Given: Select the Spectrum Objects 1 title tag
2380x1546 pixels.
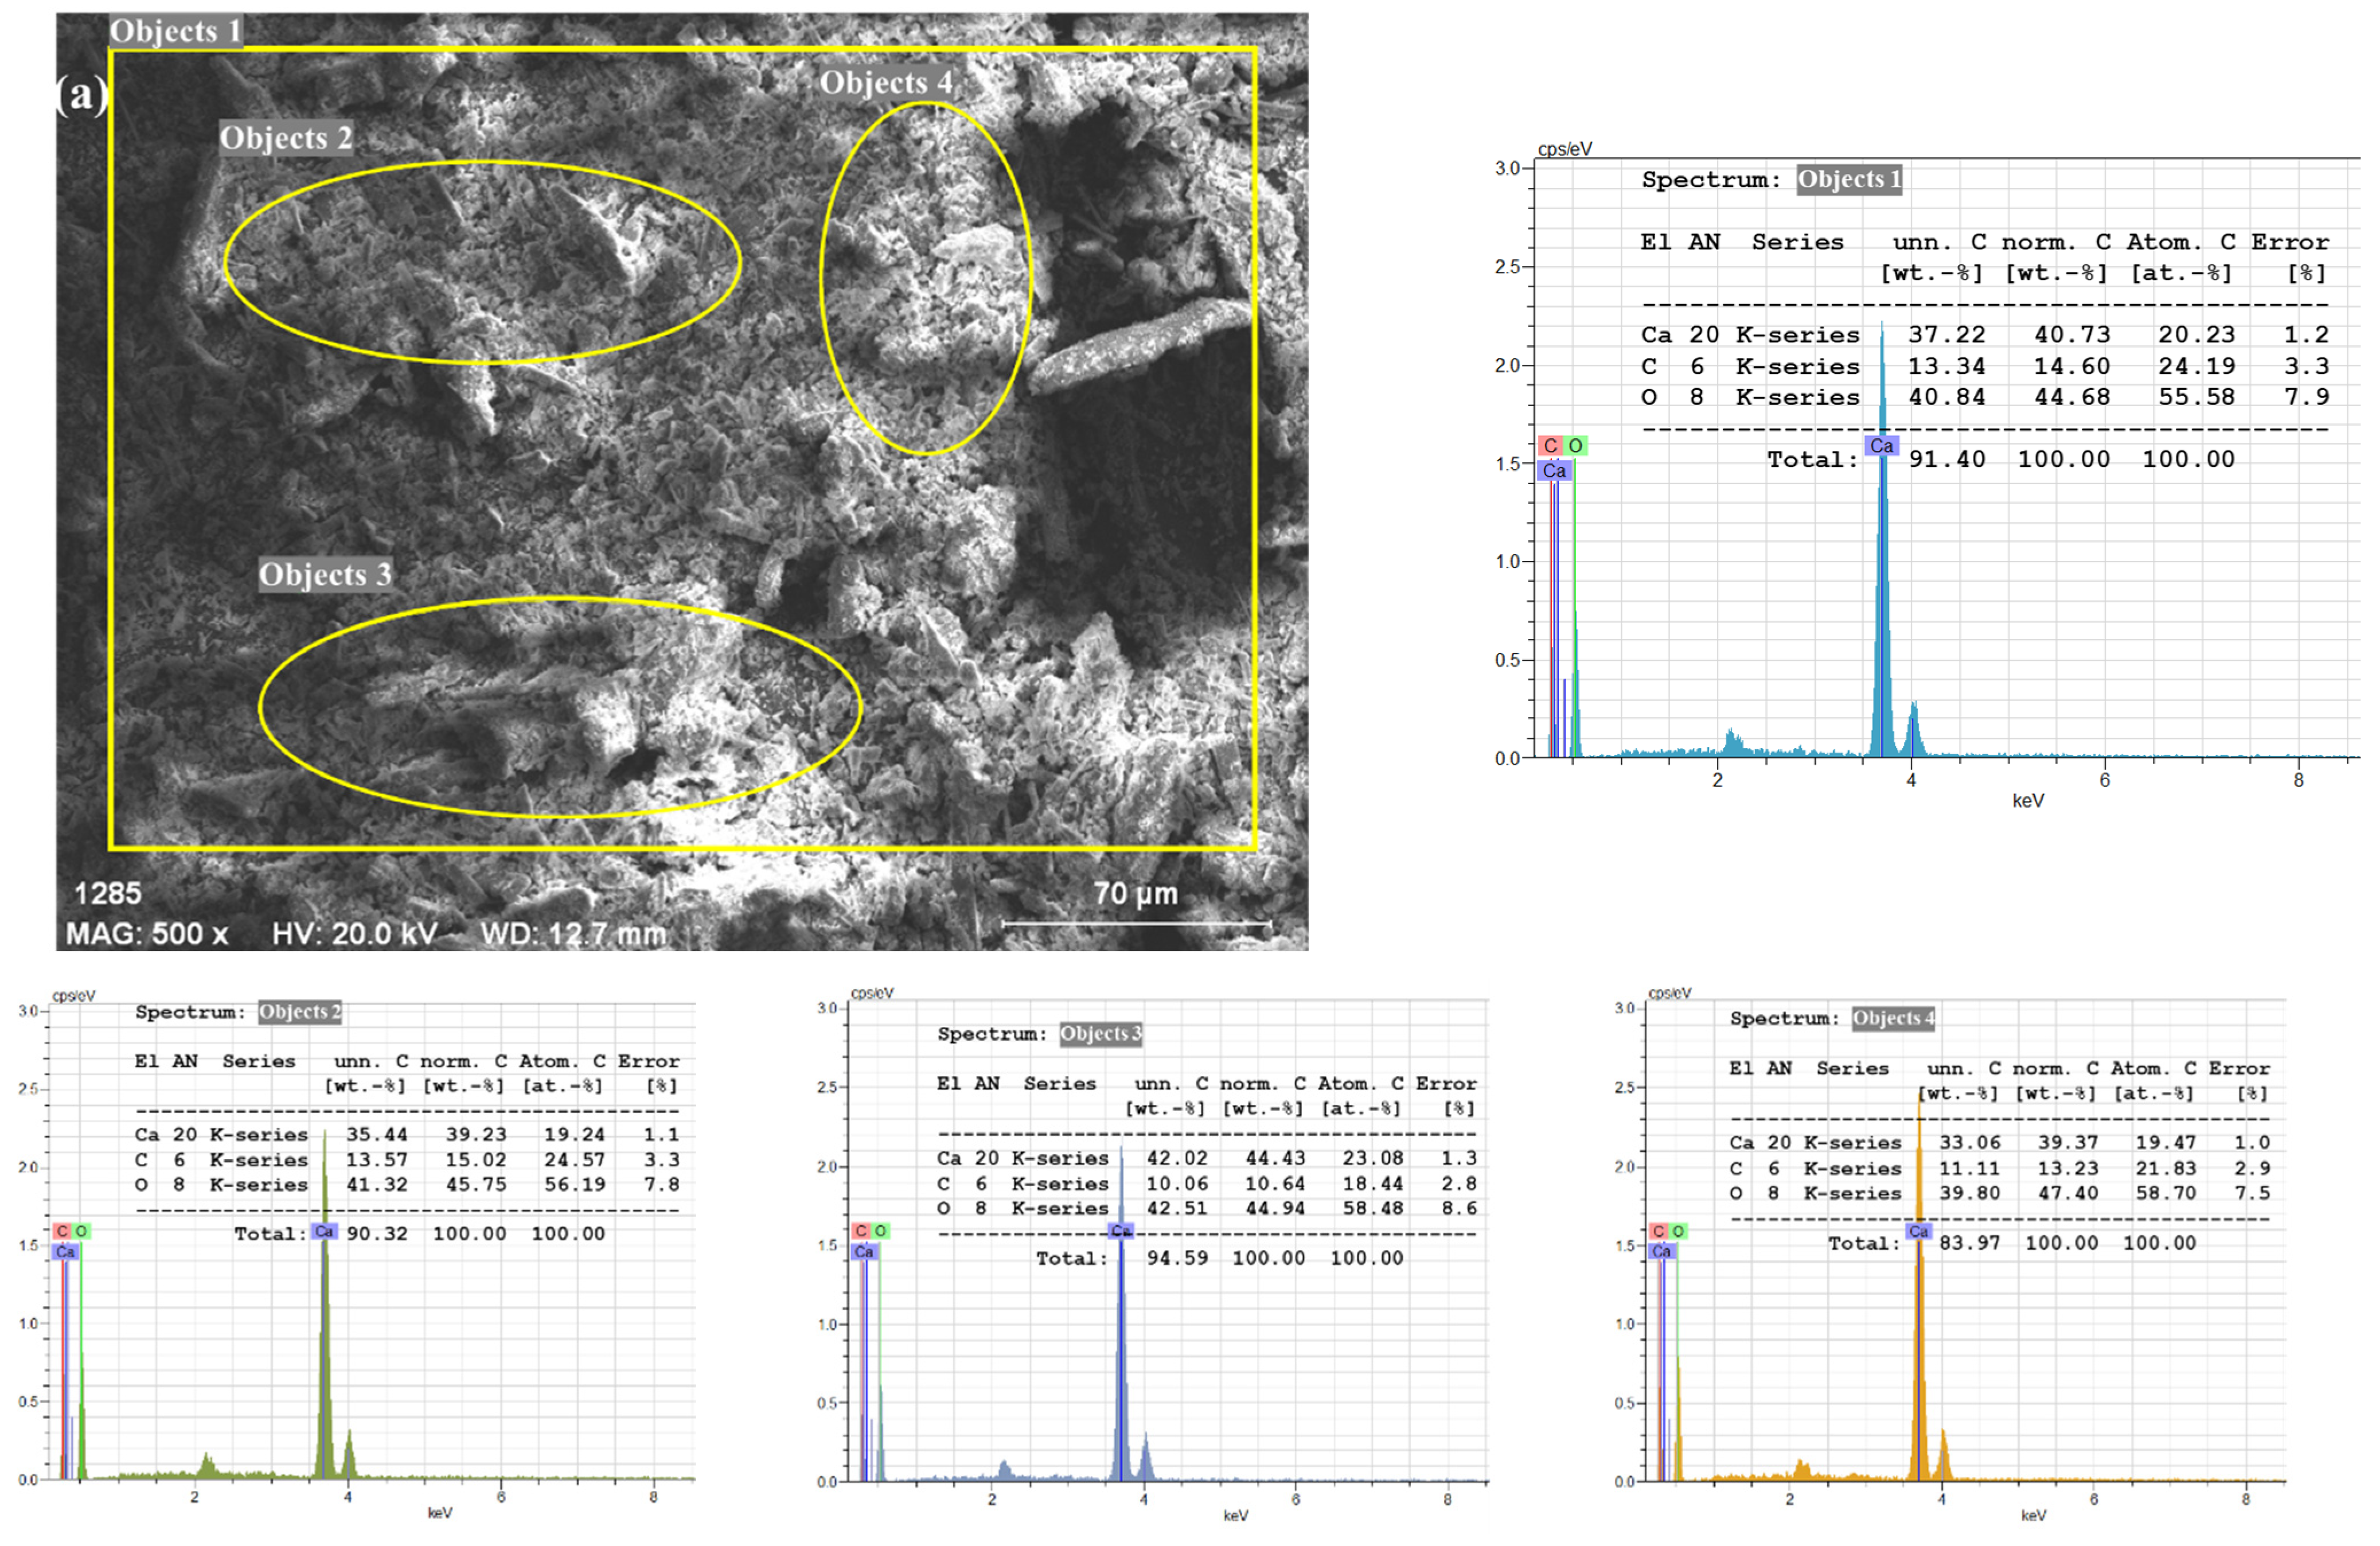Looking at the screenshot, I should point(1849,180).
